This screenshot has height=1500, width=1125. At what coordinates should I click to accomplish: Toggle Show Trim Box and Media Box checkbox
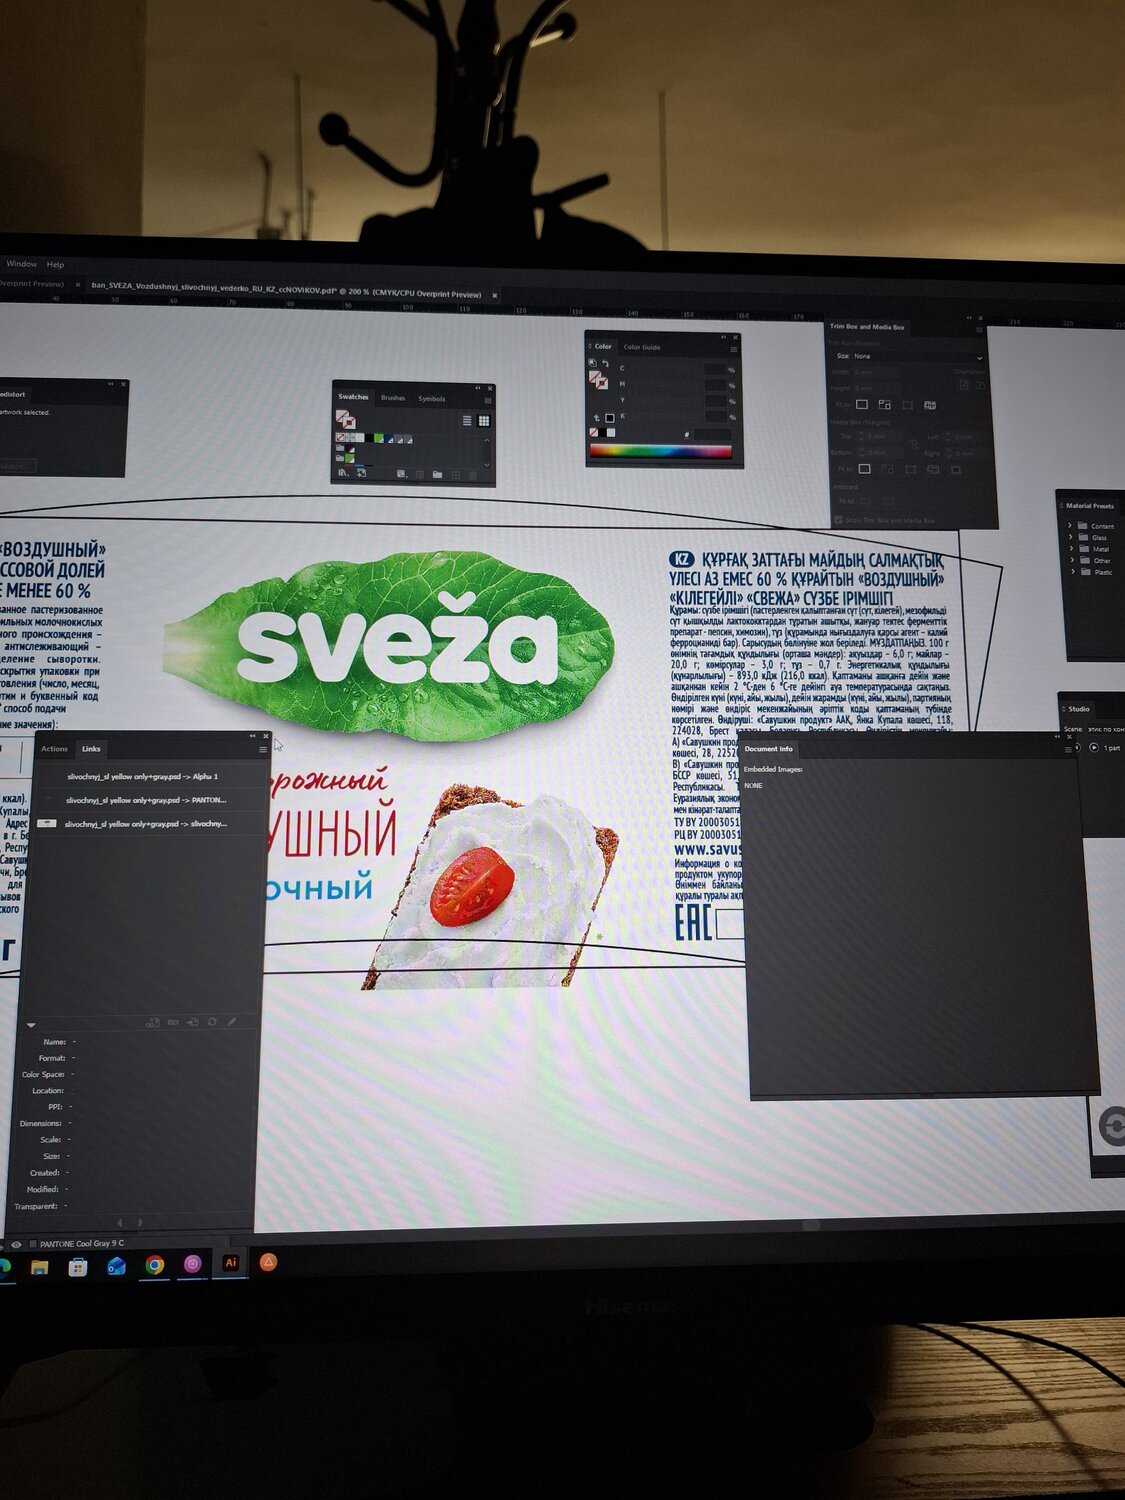coord(838,520)
